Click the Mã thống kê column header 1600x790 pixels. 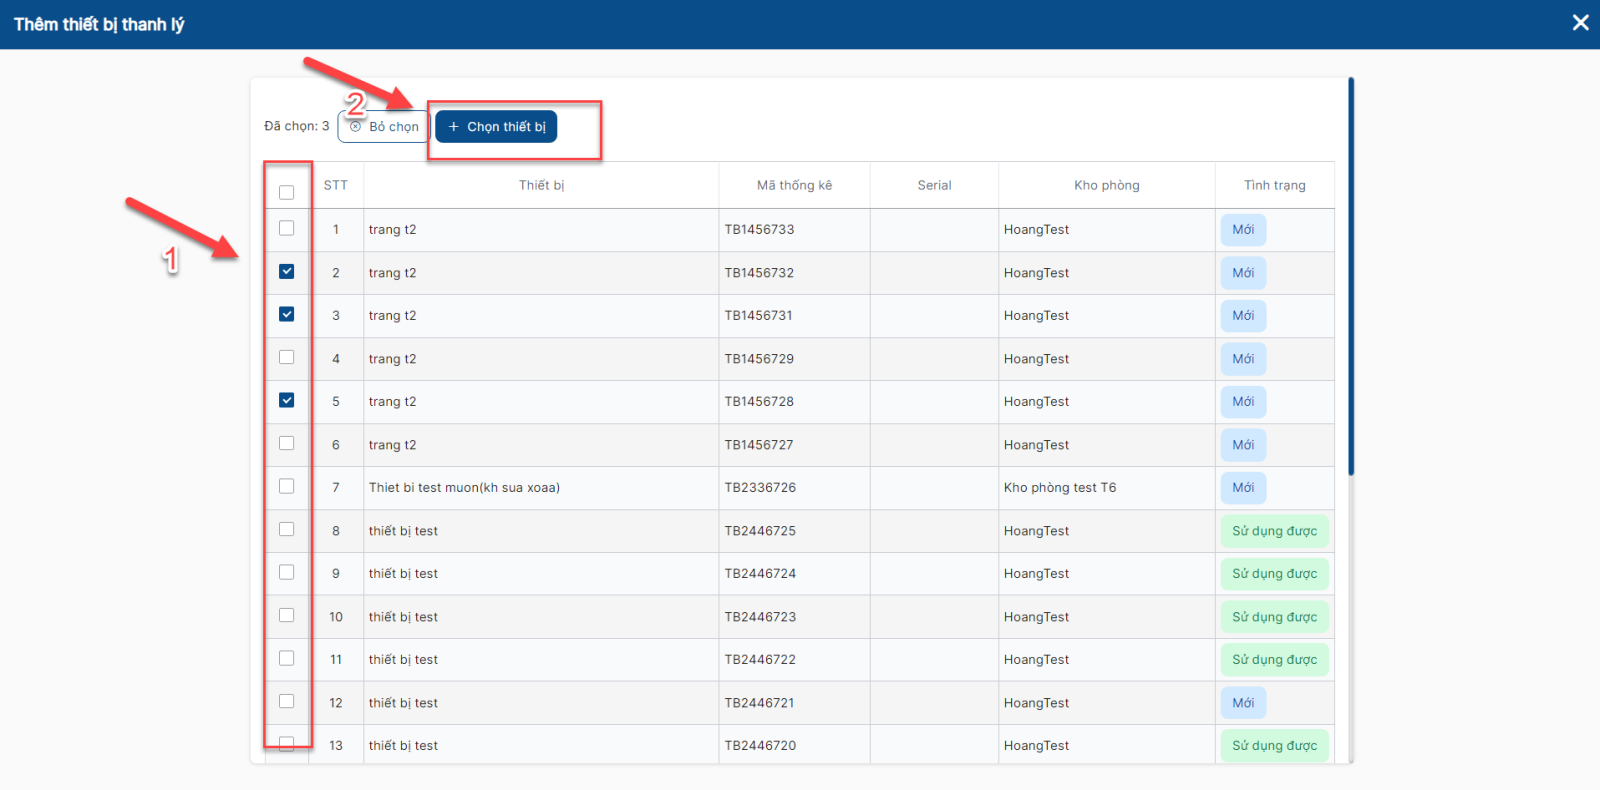(794, 185)
